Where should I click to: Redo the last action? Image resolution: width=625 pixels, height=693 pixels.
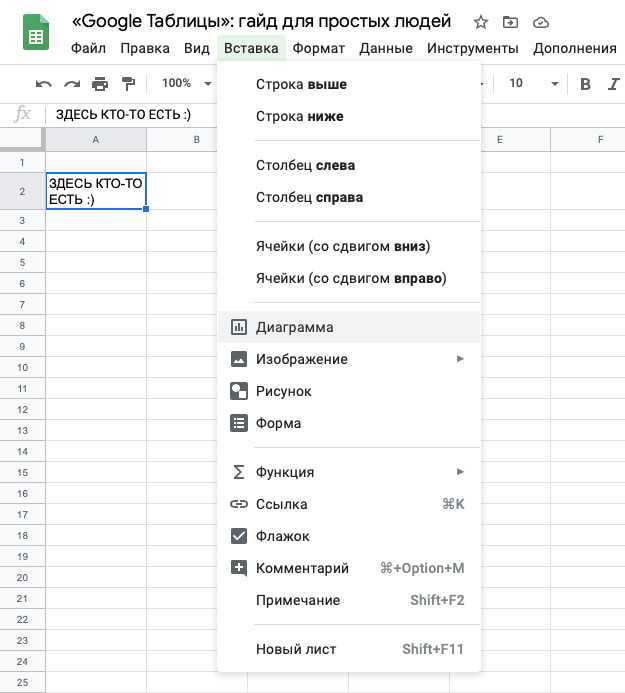(x=72, y=84)
